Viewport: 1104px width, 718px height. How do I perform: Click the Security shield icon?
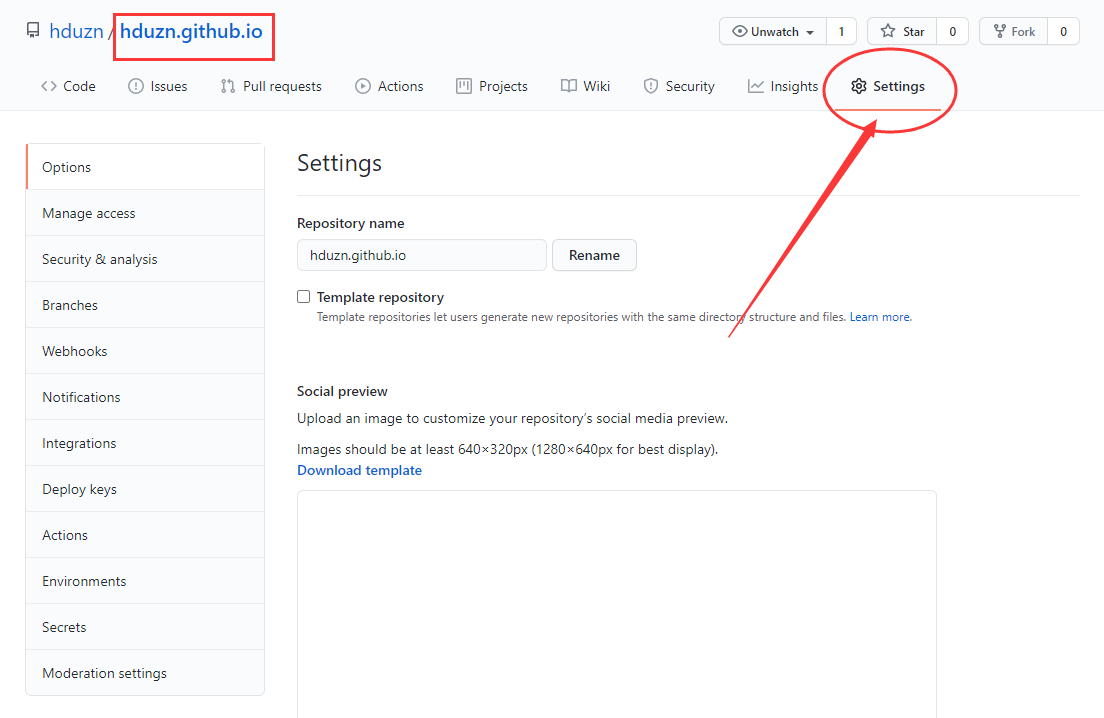[x=651, y=86]
